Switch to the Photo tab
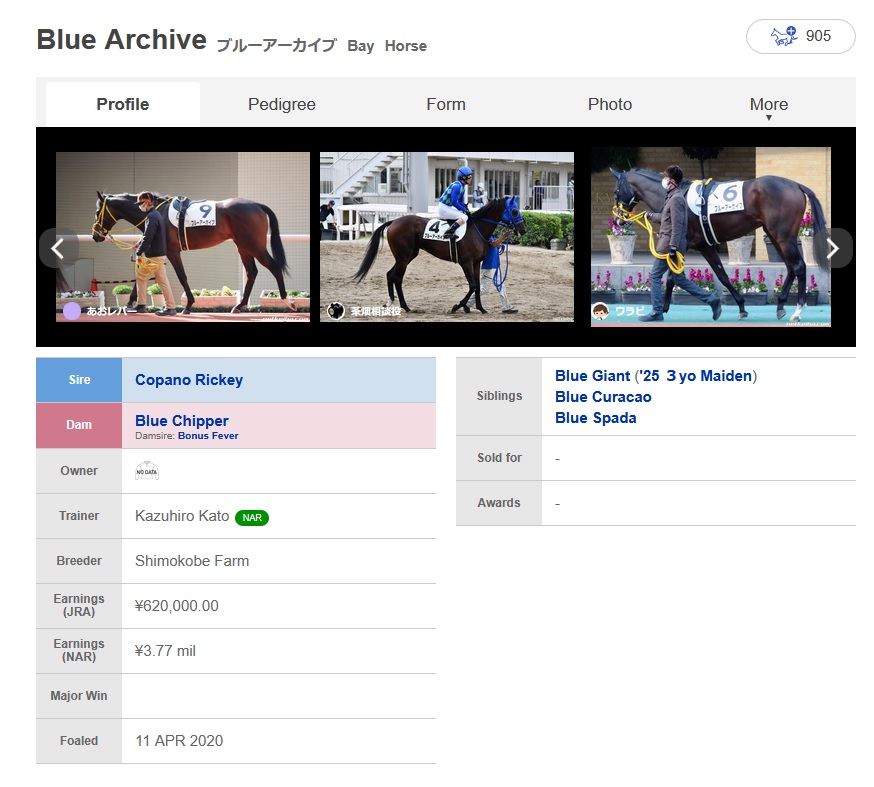The height and width of the screenshot is (787, 874). [610, 104]
